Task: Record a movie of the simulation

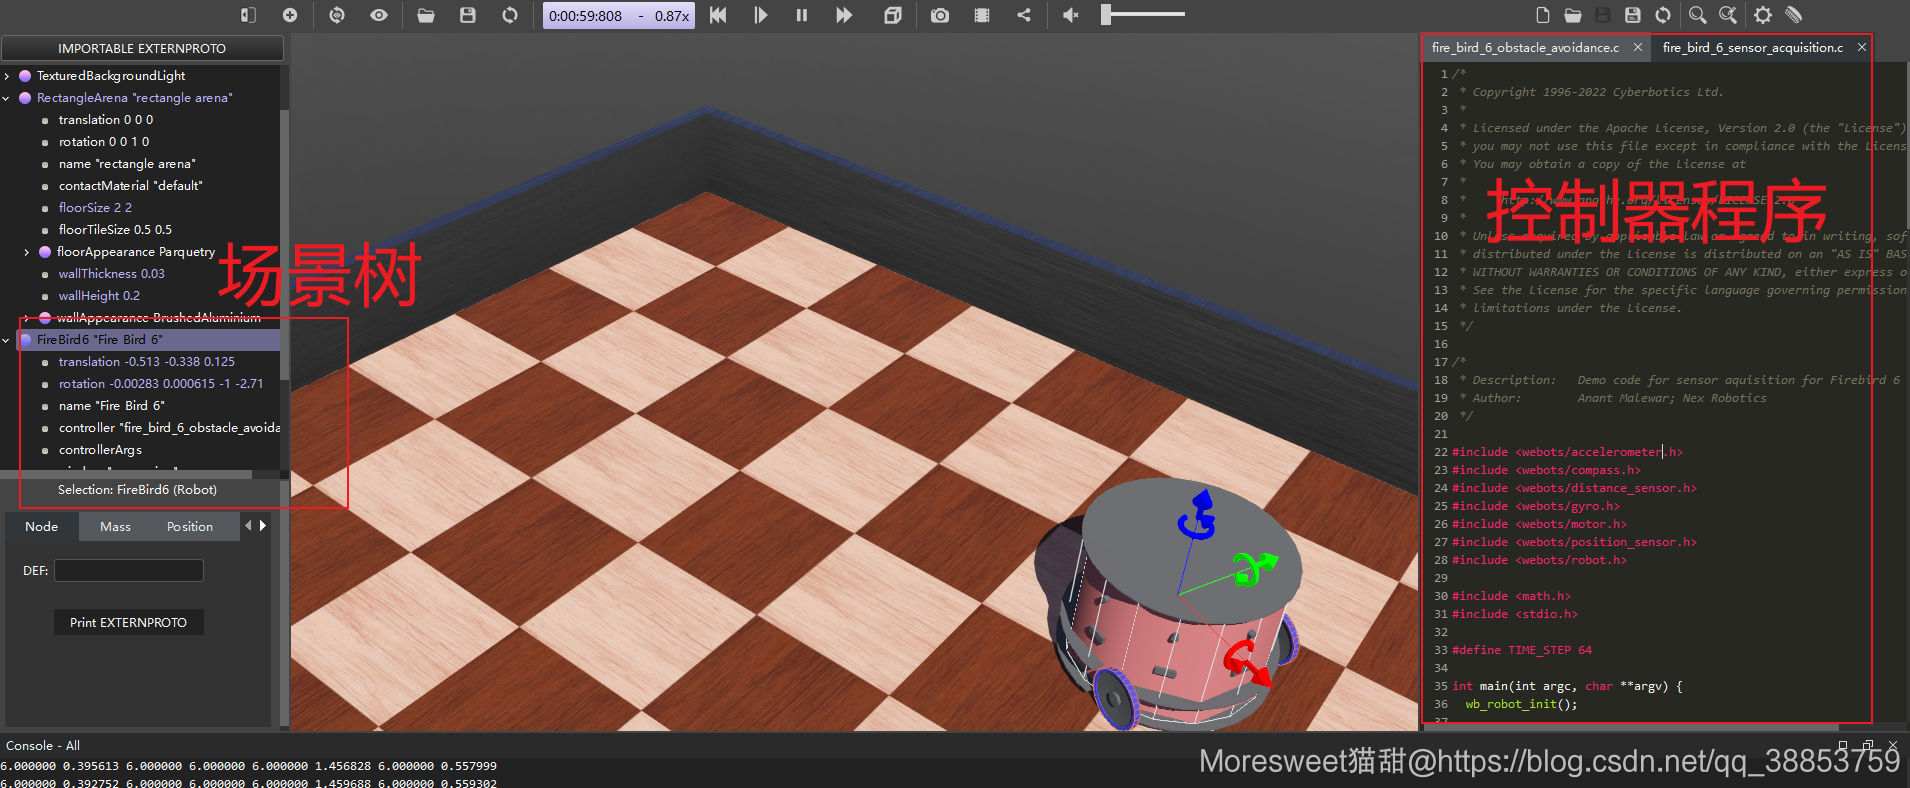Action: pyautogui.click(x=982, y=15)
